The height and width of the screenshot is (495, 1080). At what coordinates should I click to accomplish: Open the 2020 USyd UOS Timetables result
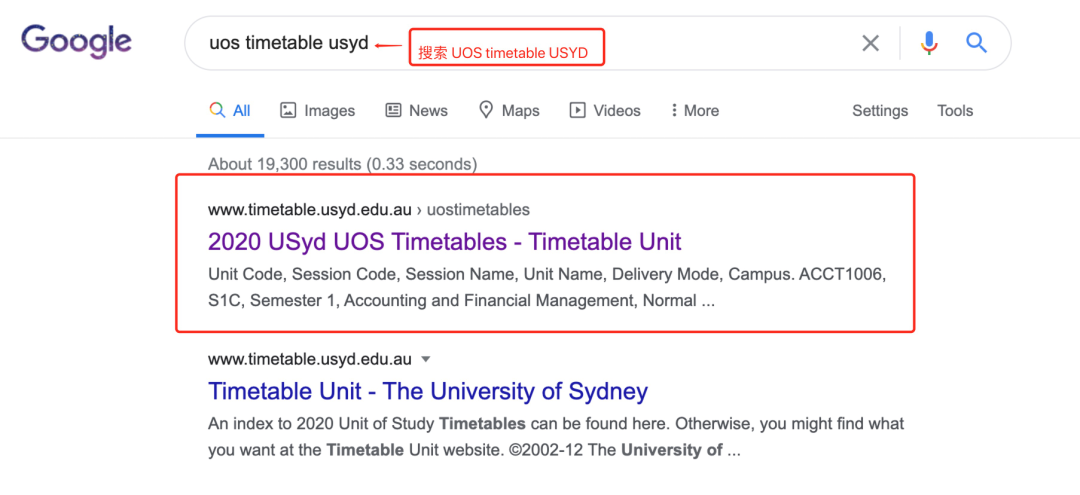click(445, 242)
